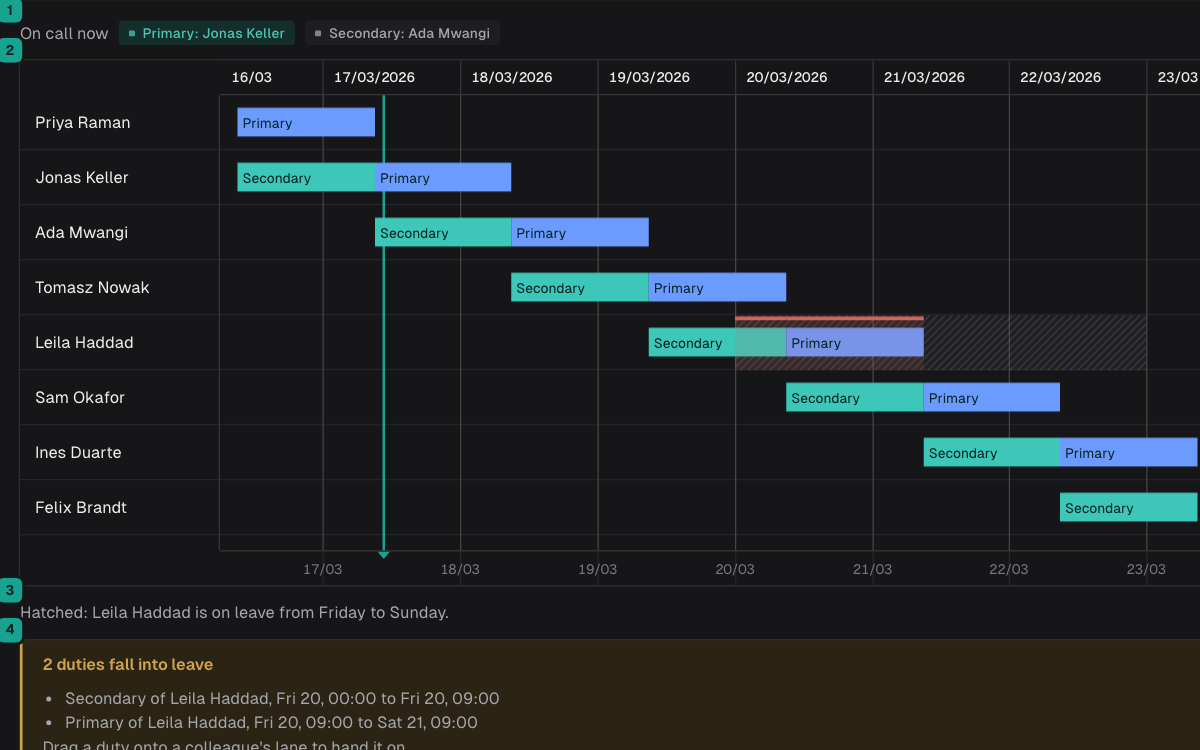Viewport: 1200px width, 750px height.
Task: Click the 20/03 tick label on bottom axis
Action: tap(735, 569)
